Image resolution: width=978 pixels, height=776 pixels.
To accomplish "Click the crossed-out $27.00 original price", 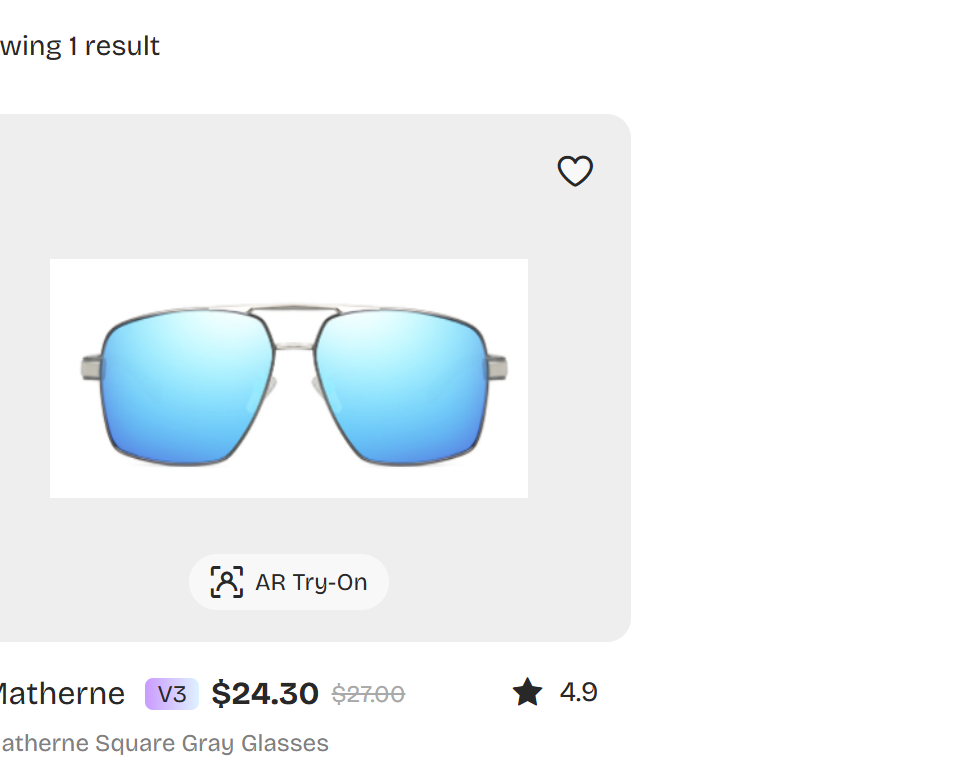I will pyautogui.click(x=368, y=693).
